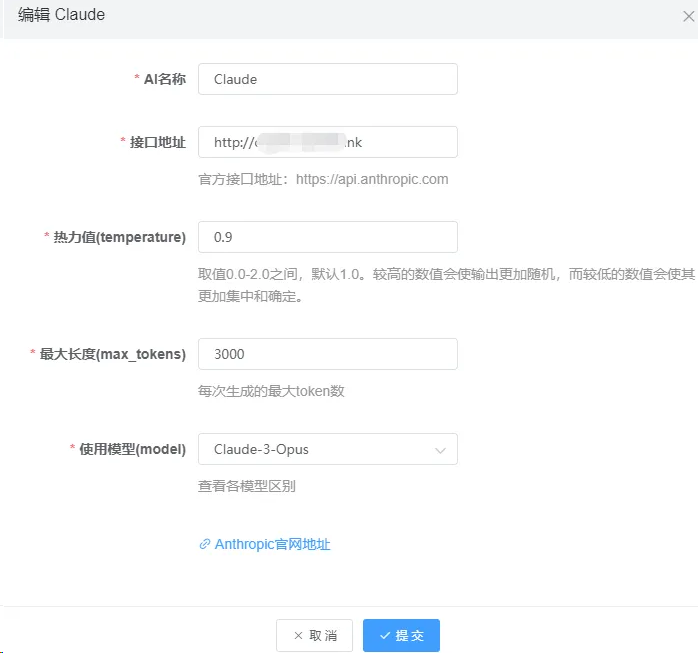Click the official API address hint text

pyautogui.click(x=323, y=179)
